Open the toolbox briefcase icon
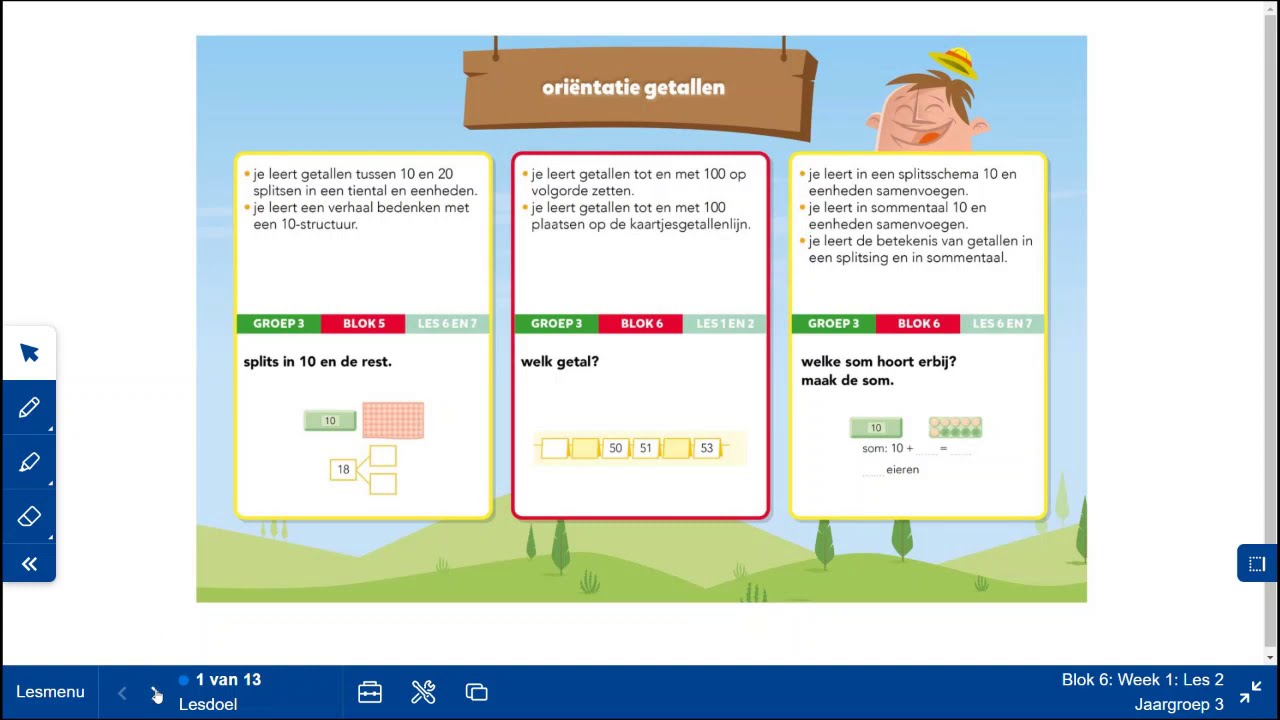 tap(370, 692)
